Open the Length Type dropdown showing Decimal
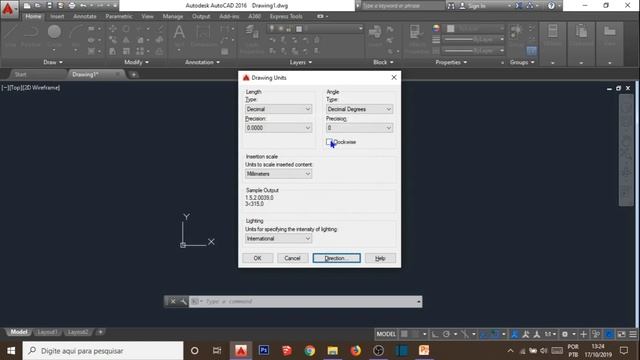The height and width of the screenshot is (360, 640). point(278,109)
